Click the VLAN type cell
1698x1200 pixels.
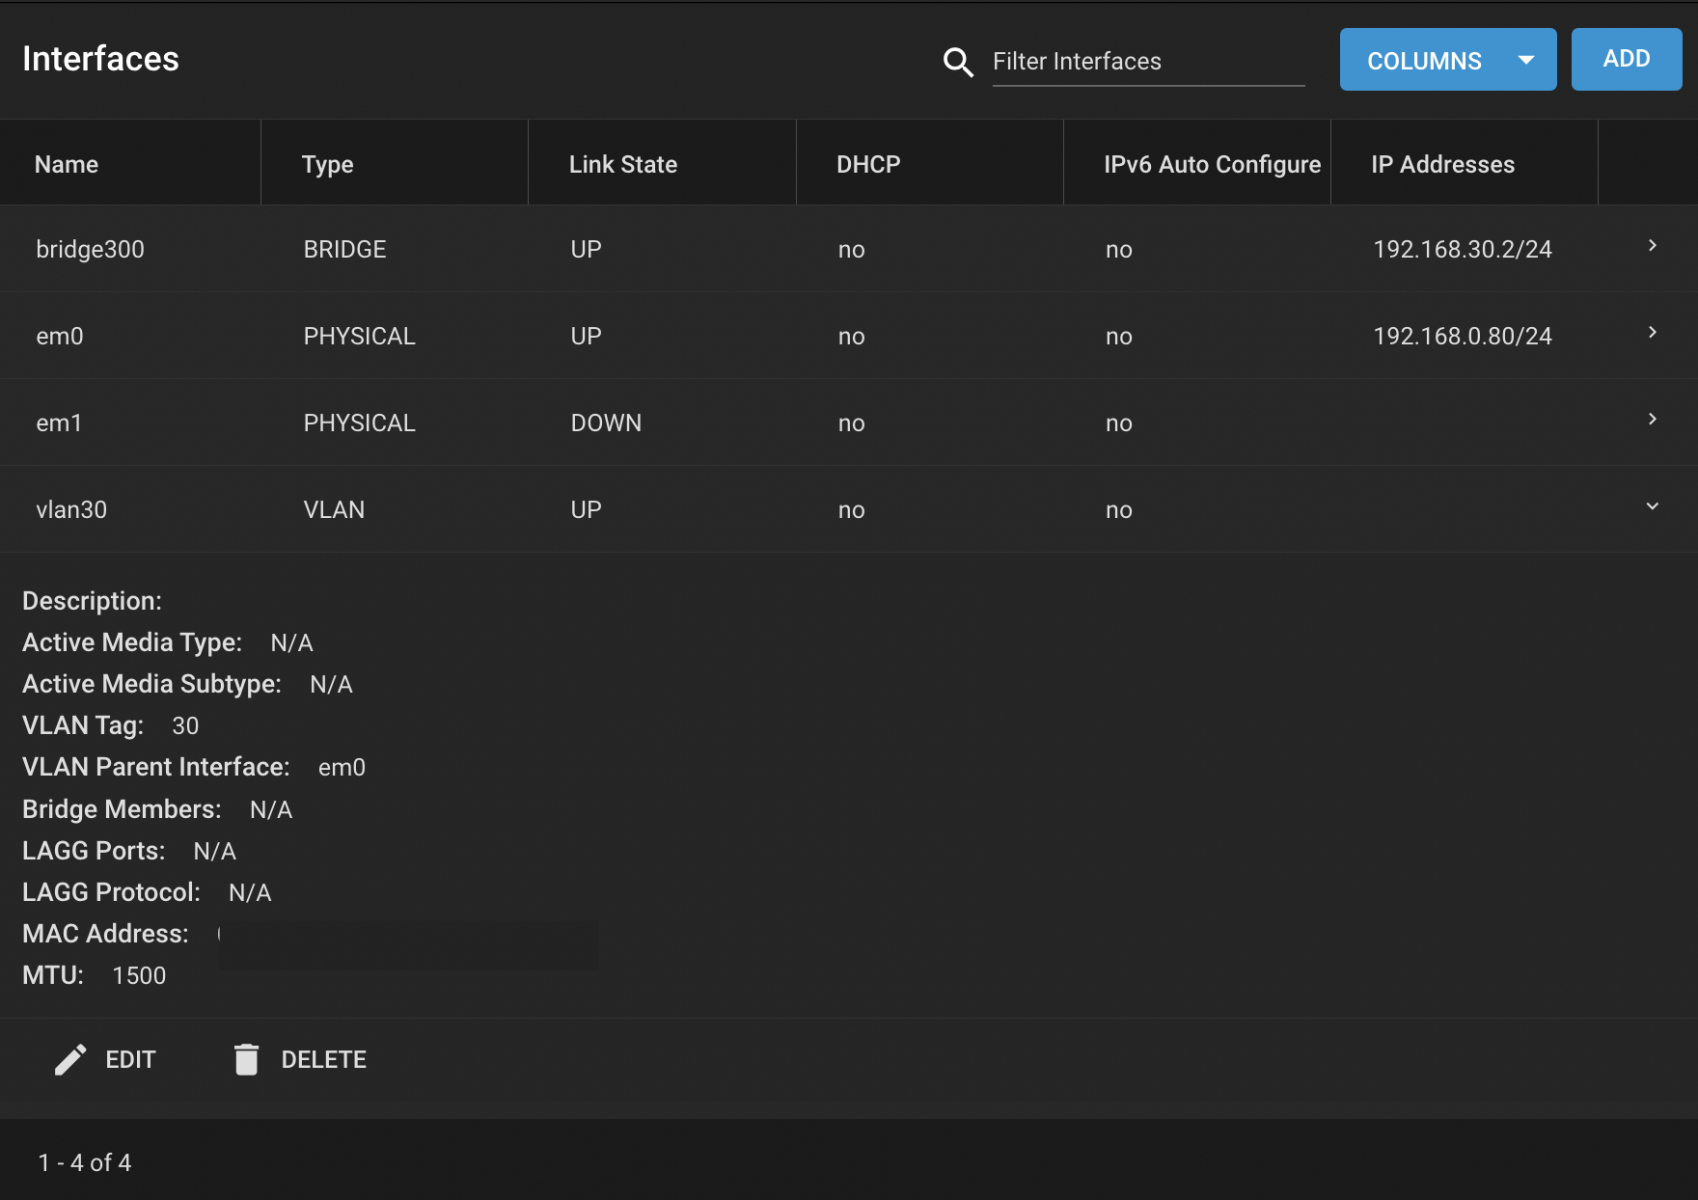pyautogui.click(x=334, y=510)
